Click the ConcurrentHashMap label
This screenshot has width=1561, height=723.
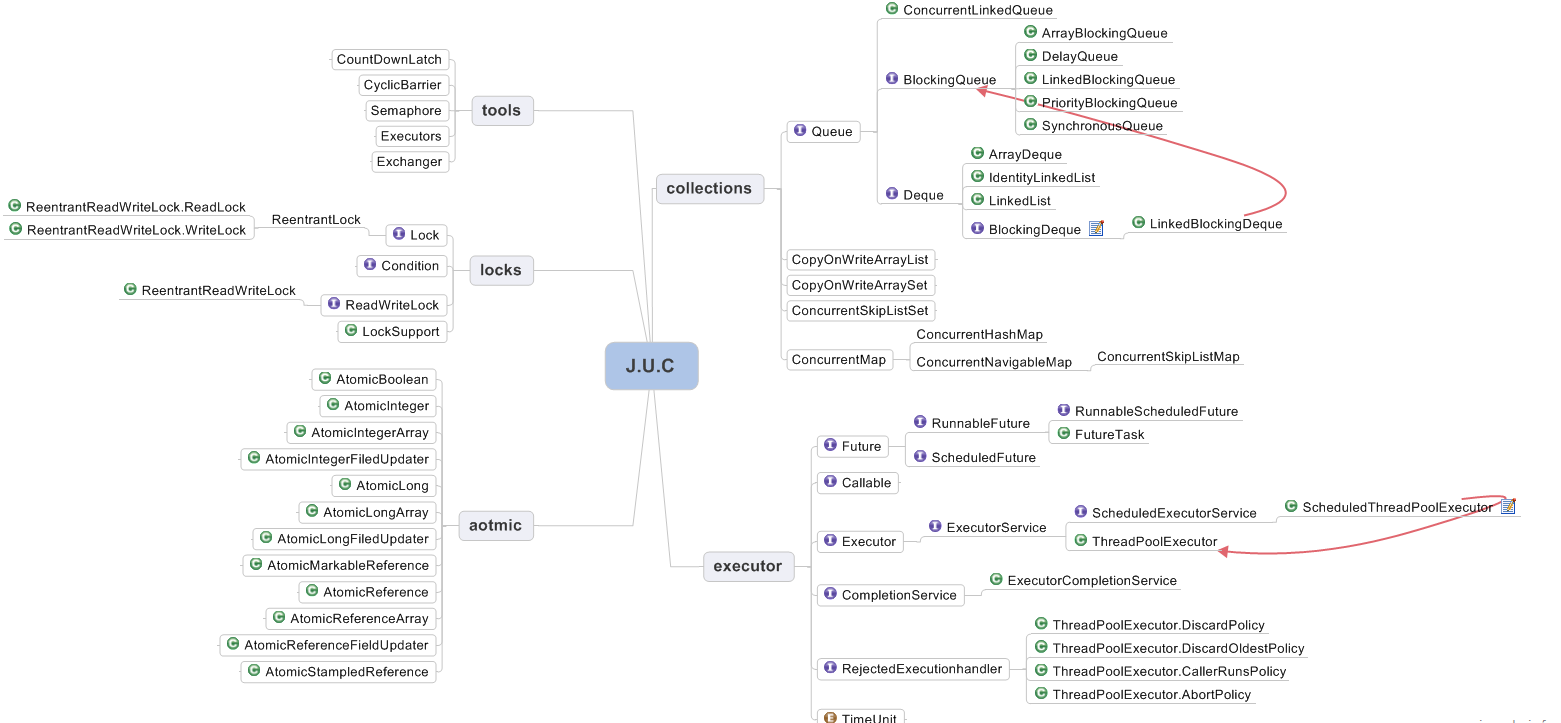coord(980,334)
